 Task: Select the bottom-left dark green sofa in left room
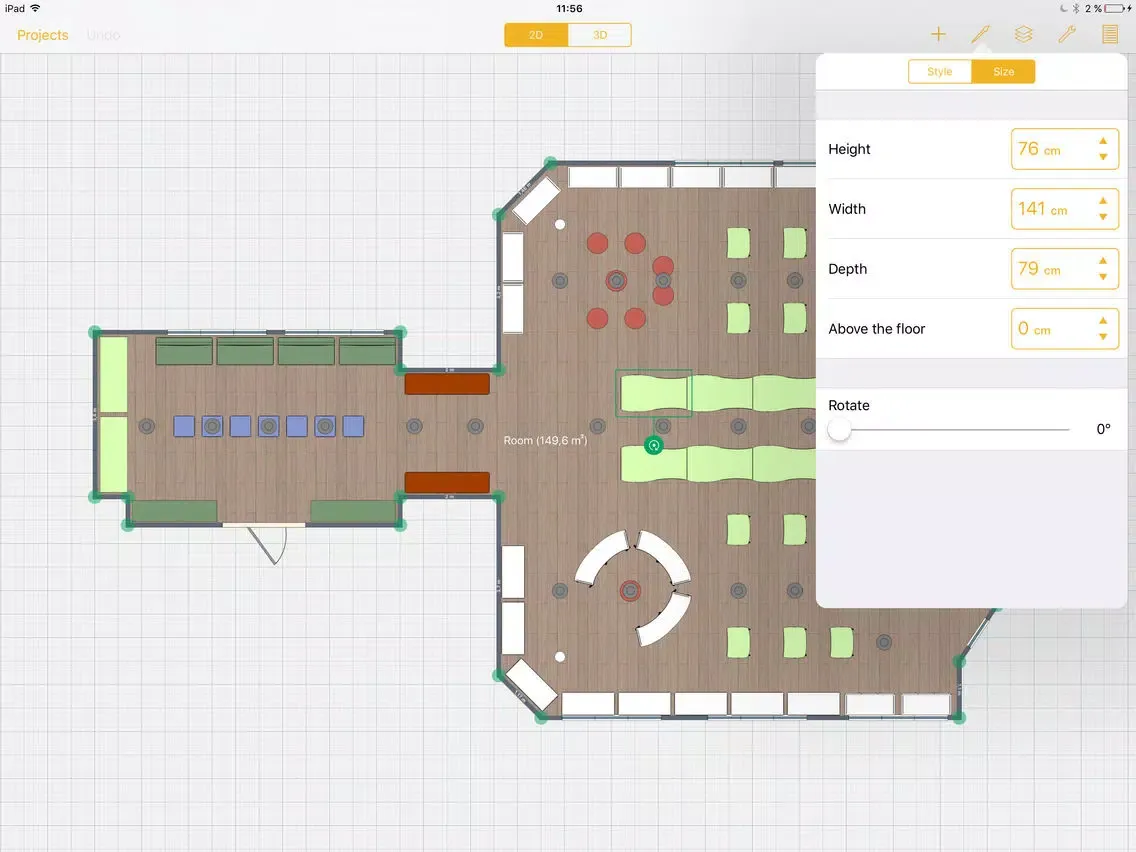click(x=174, y=511)
